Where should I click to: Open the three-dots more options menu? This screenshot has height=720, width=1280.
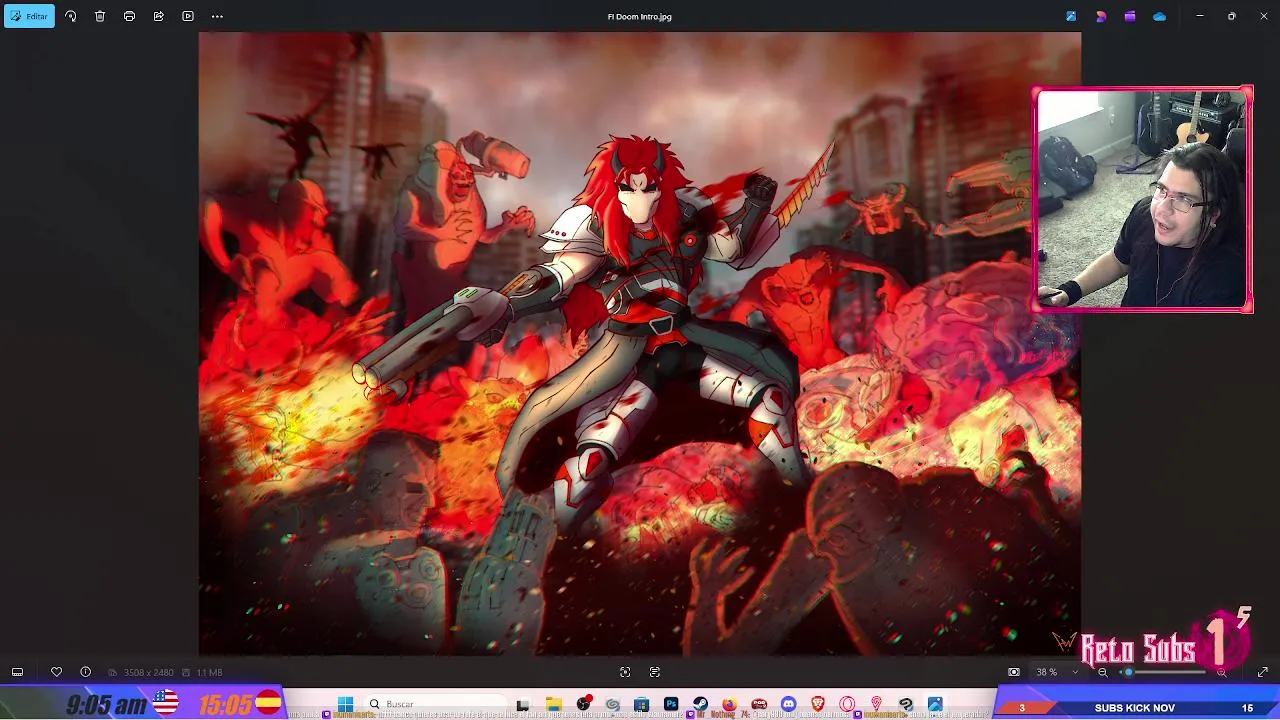[217, 16]
